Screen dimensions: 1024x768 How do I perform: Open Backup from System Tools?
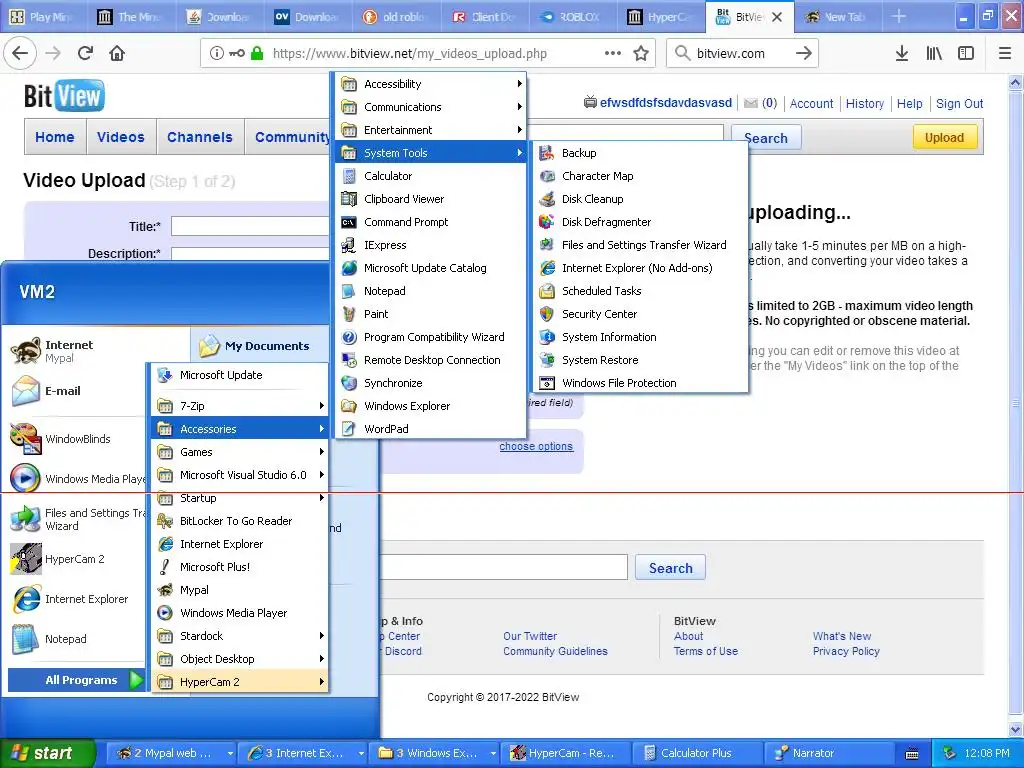[640, 153]
